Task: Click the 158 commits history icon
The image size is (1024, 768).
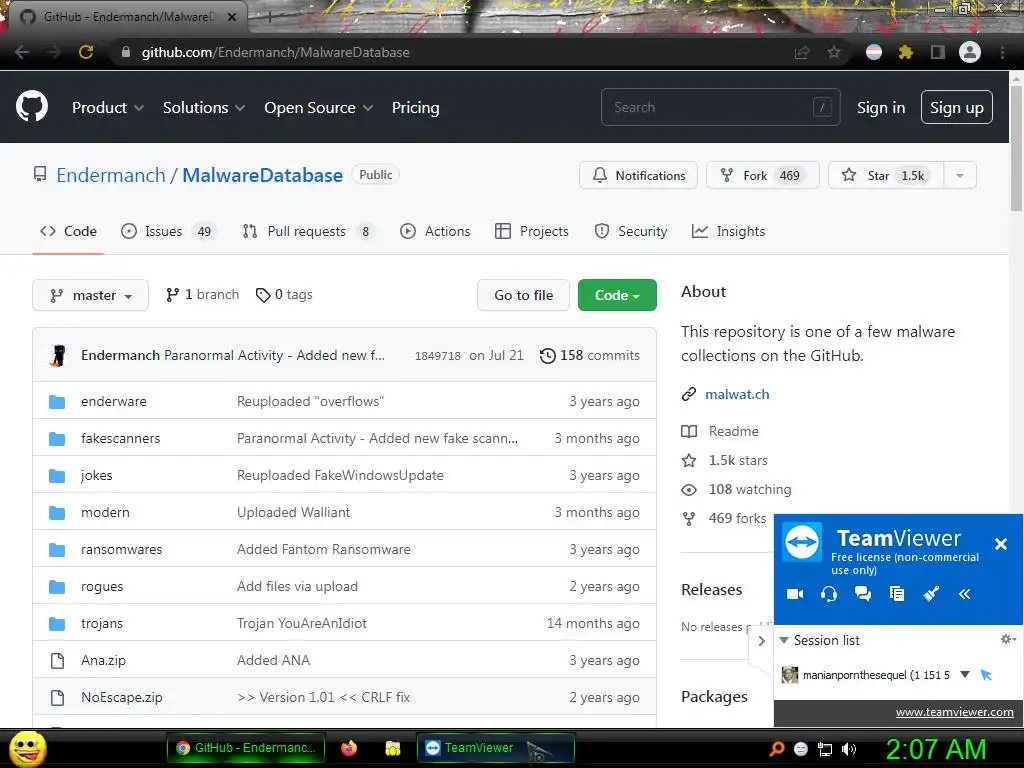Action: (547, 355)
